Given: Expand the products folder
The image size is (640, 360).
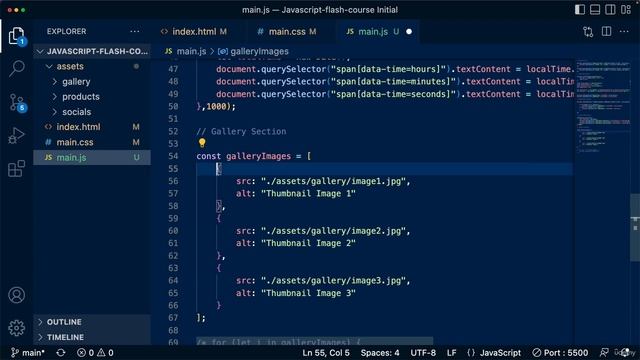Looking at the screenshot, I should pyautogui.click(x=92, y=97).
